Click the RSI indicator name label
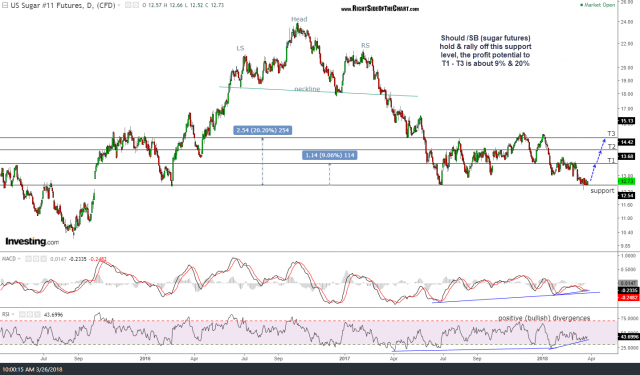This screenshot has height=375, width=640. [x=6, y=315]
